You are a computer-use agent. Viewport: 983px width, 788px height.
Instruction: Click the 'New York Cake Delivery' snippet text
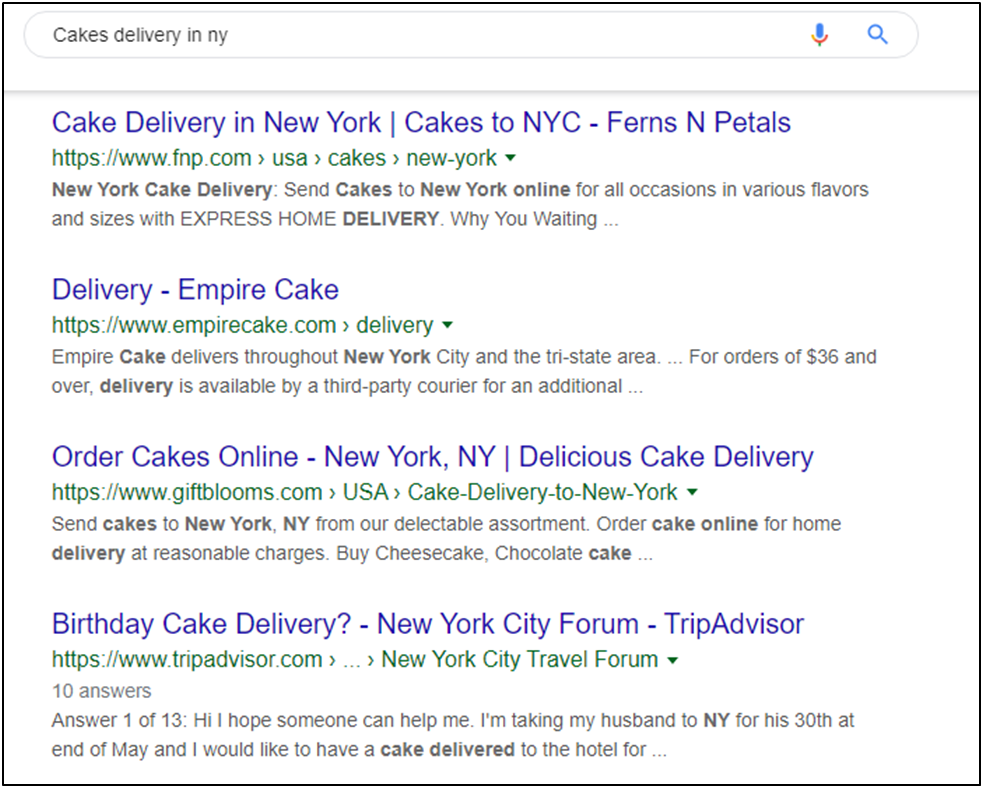(x=162, y=189)
